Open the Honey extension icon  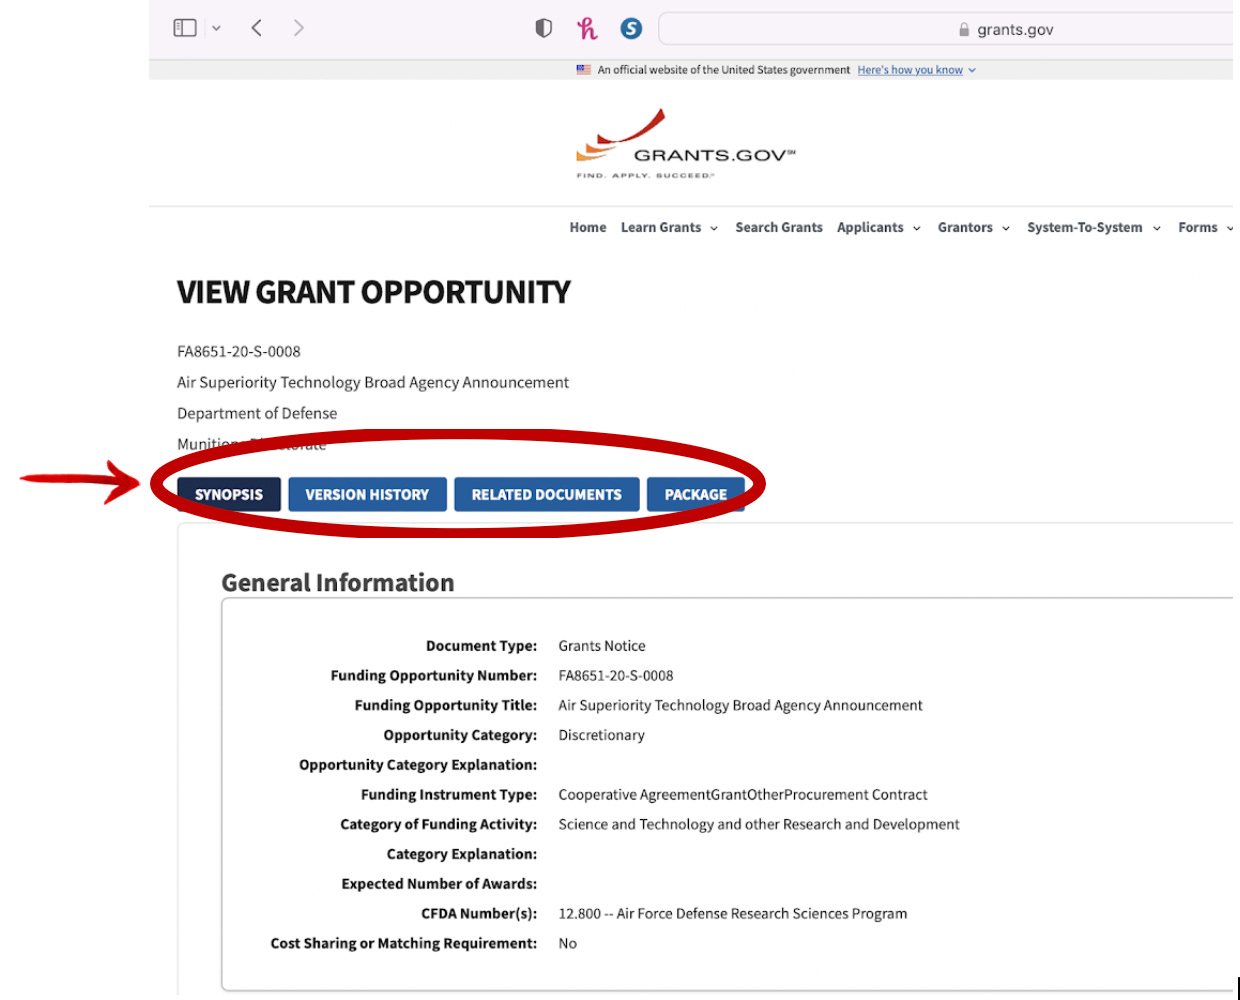point(587,28)
